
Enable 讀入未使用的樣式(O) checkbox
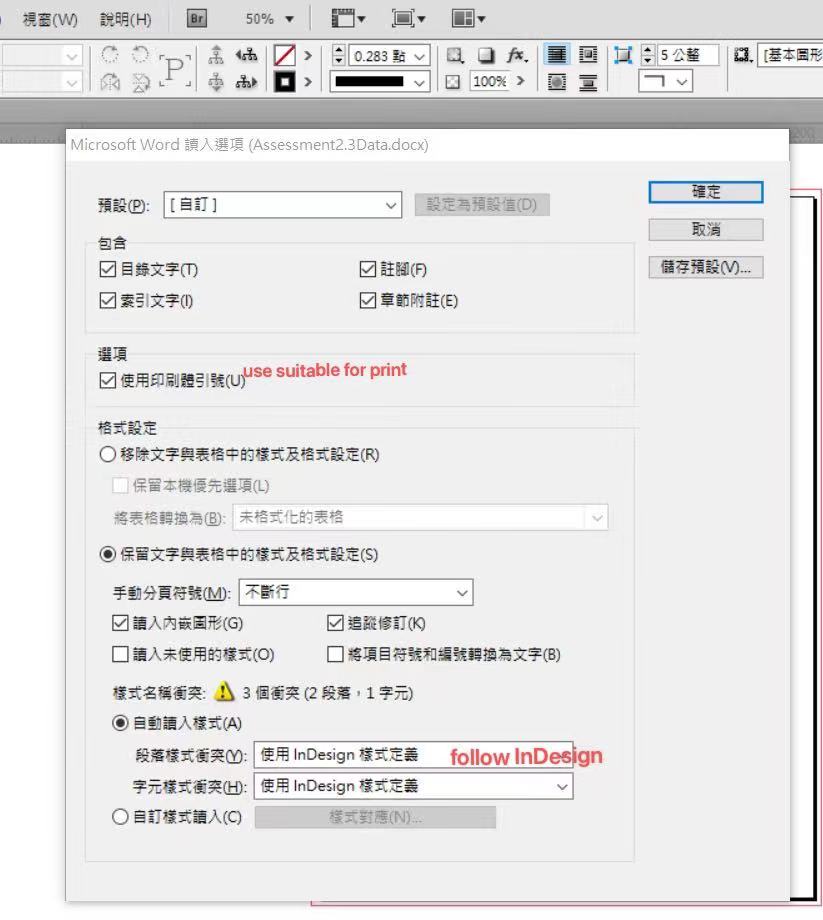pos(121,655)
